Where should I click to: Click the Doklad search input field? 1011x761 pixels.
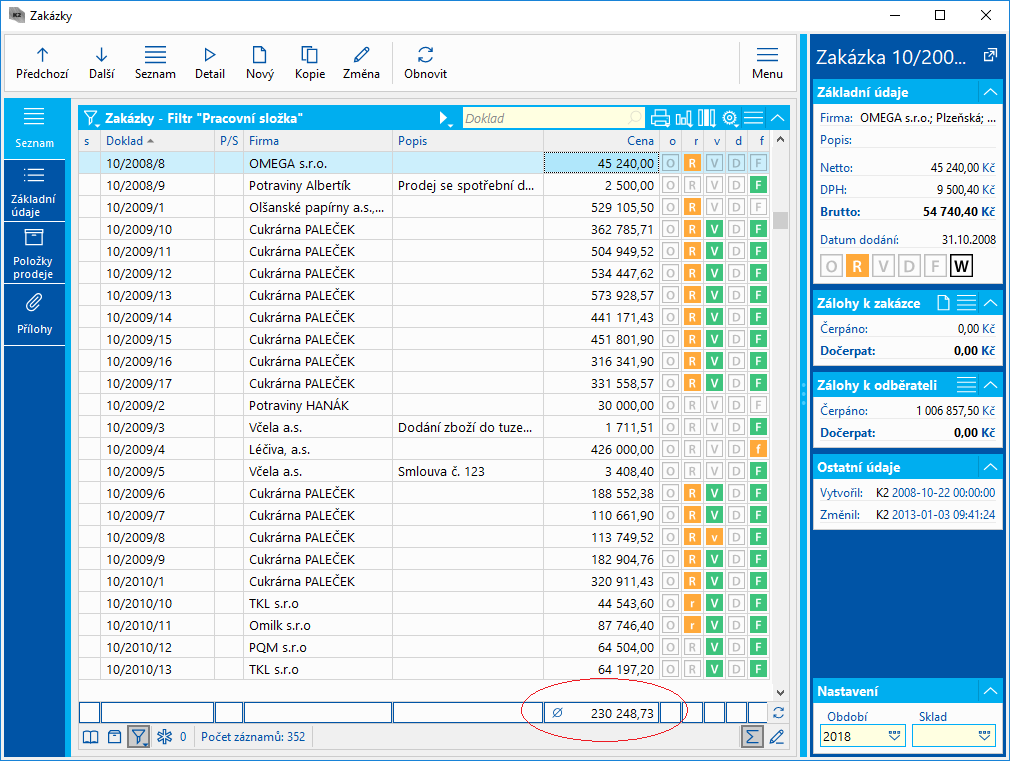(x=545, y=118)
